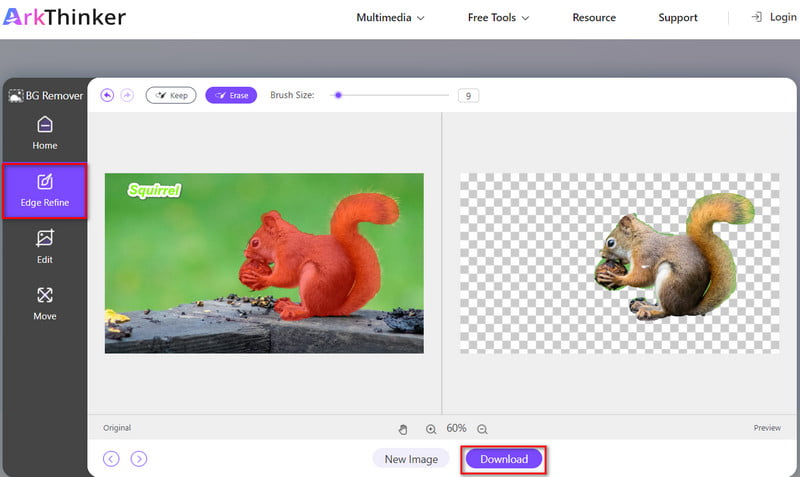Click the New Image button
800x477 pixels.
coord(411,459)
